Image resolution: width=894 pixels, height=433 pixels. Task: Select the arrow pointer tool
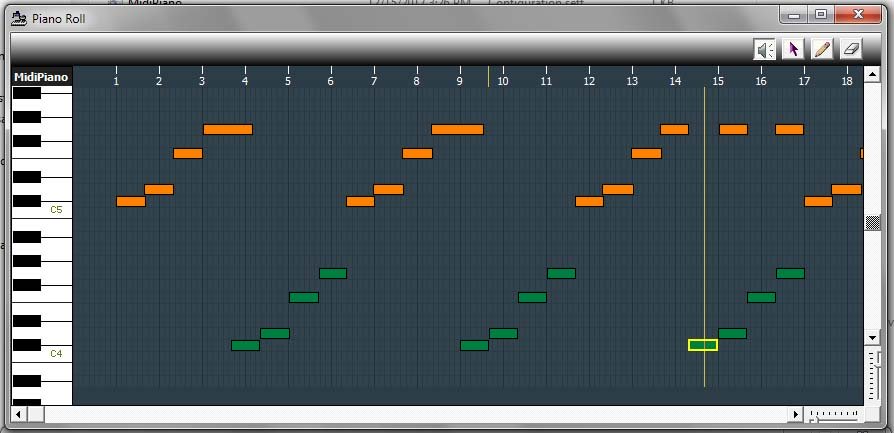[793, 50]
